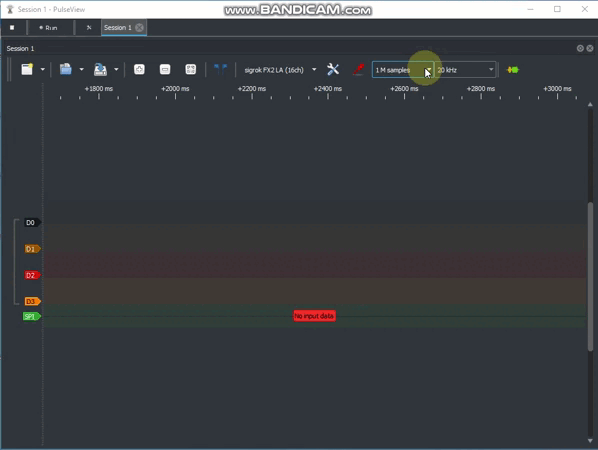This screenshot has width=598, height=450.
Task: Click the stop square icon in the tab bar
Action: [12, 27]
